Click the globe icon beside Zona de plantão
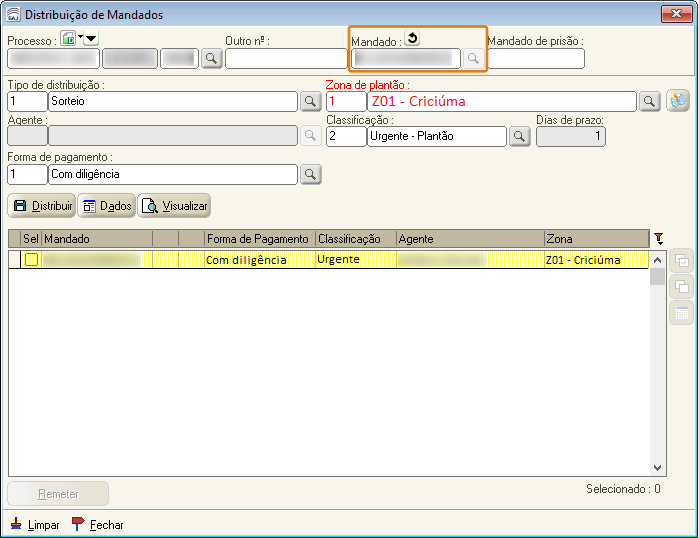The height and width of the screenshot is (538, 699). click(x=678, y=100)
